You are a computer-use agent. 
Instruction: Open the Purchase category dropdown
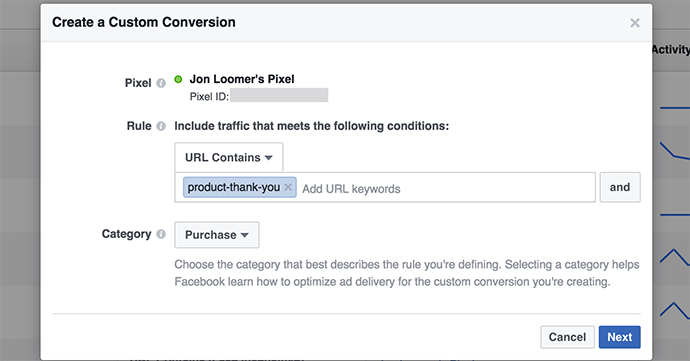pos(217,235)
